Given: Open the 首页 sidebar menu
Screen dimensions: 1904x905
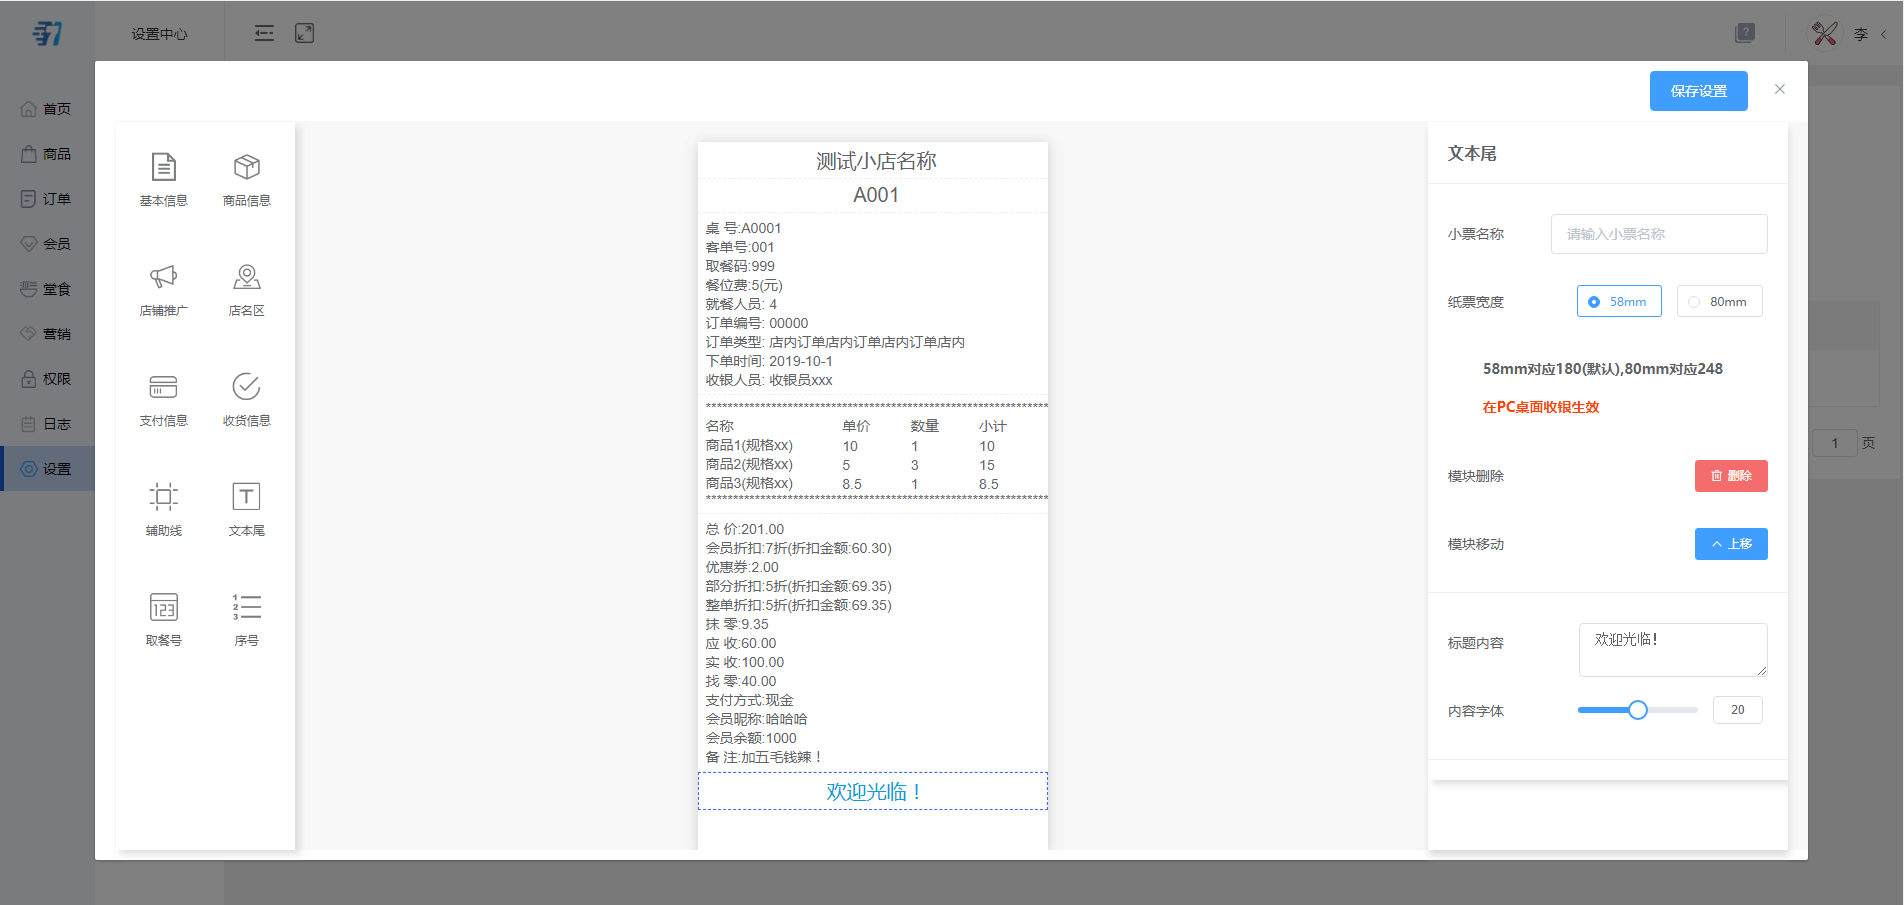Looking at the screenshot, I should click(x=47, y=109).
